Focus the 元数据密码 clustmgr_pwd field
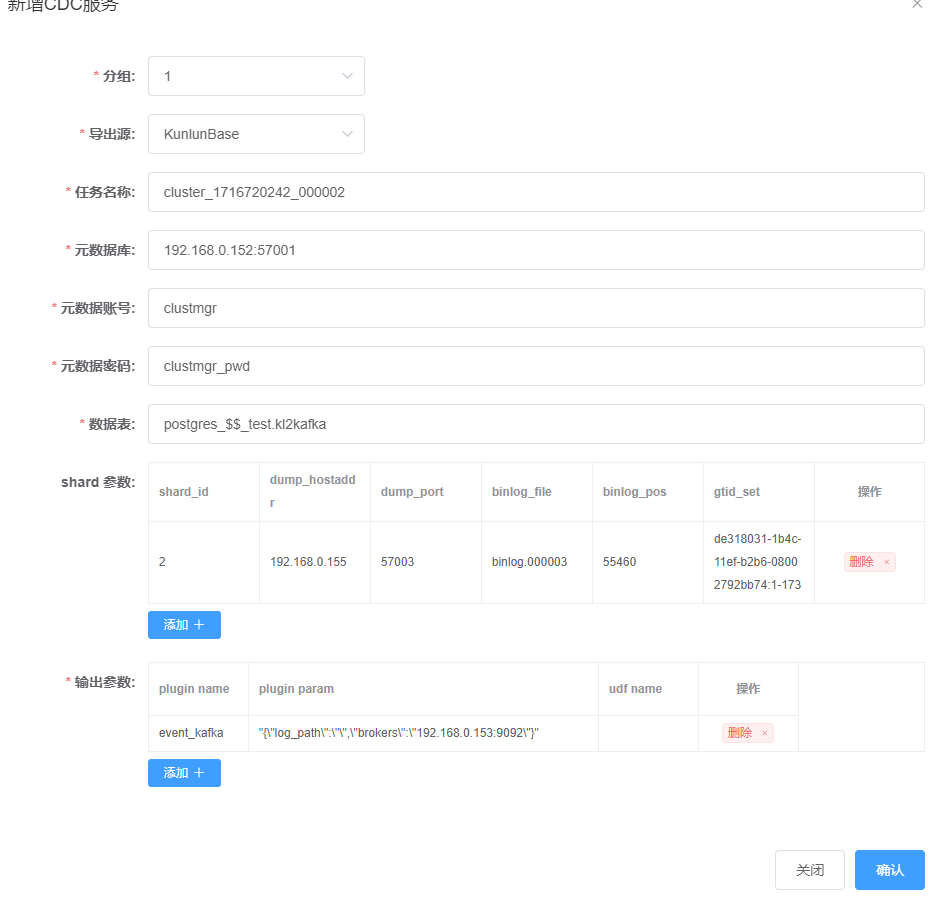This screenshot has height=906, width=931. pos(536,366)
